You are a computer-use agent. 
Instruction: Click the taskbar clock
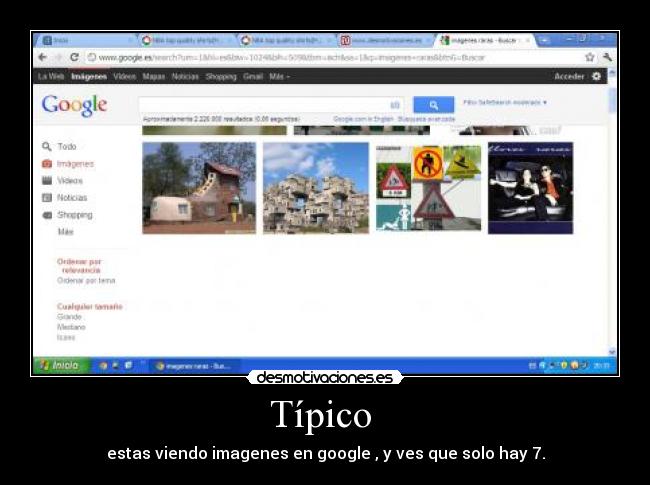[601, 366]
